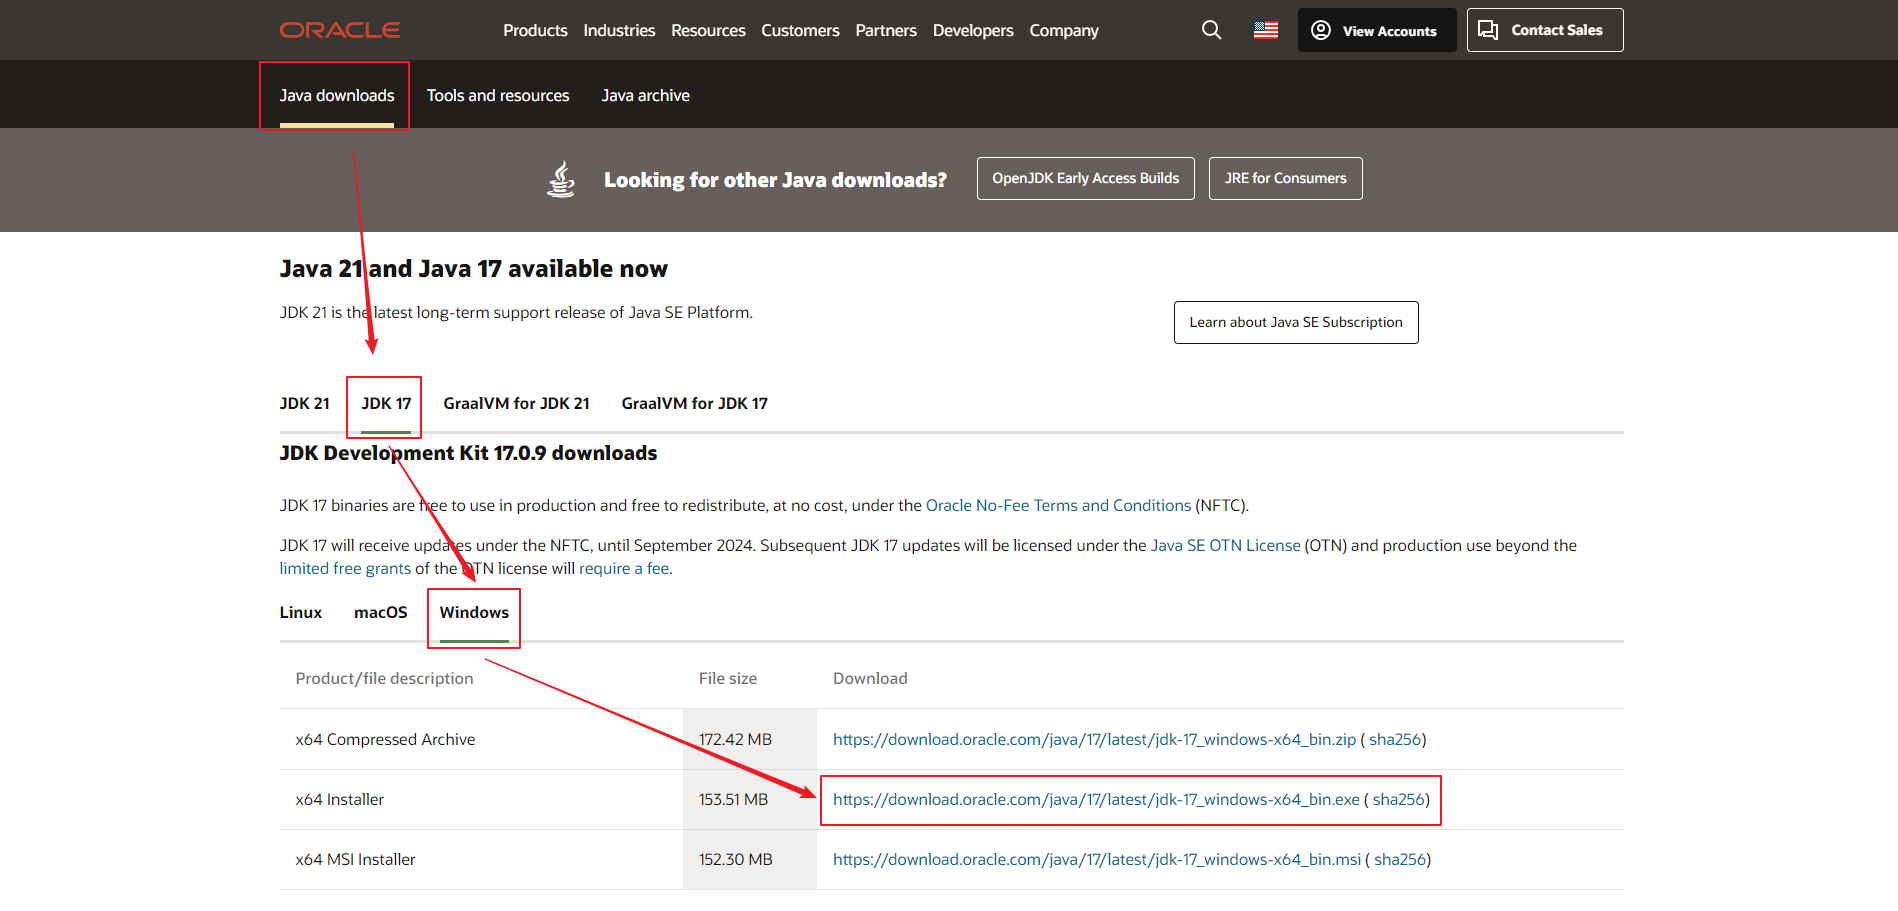The width and height of the screenshot is (1898, 911).
Task: Click OpenJDK Early Access Builds button
Action: click(1085, 178)
